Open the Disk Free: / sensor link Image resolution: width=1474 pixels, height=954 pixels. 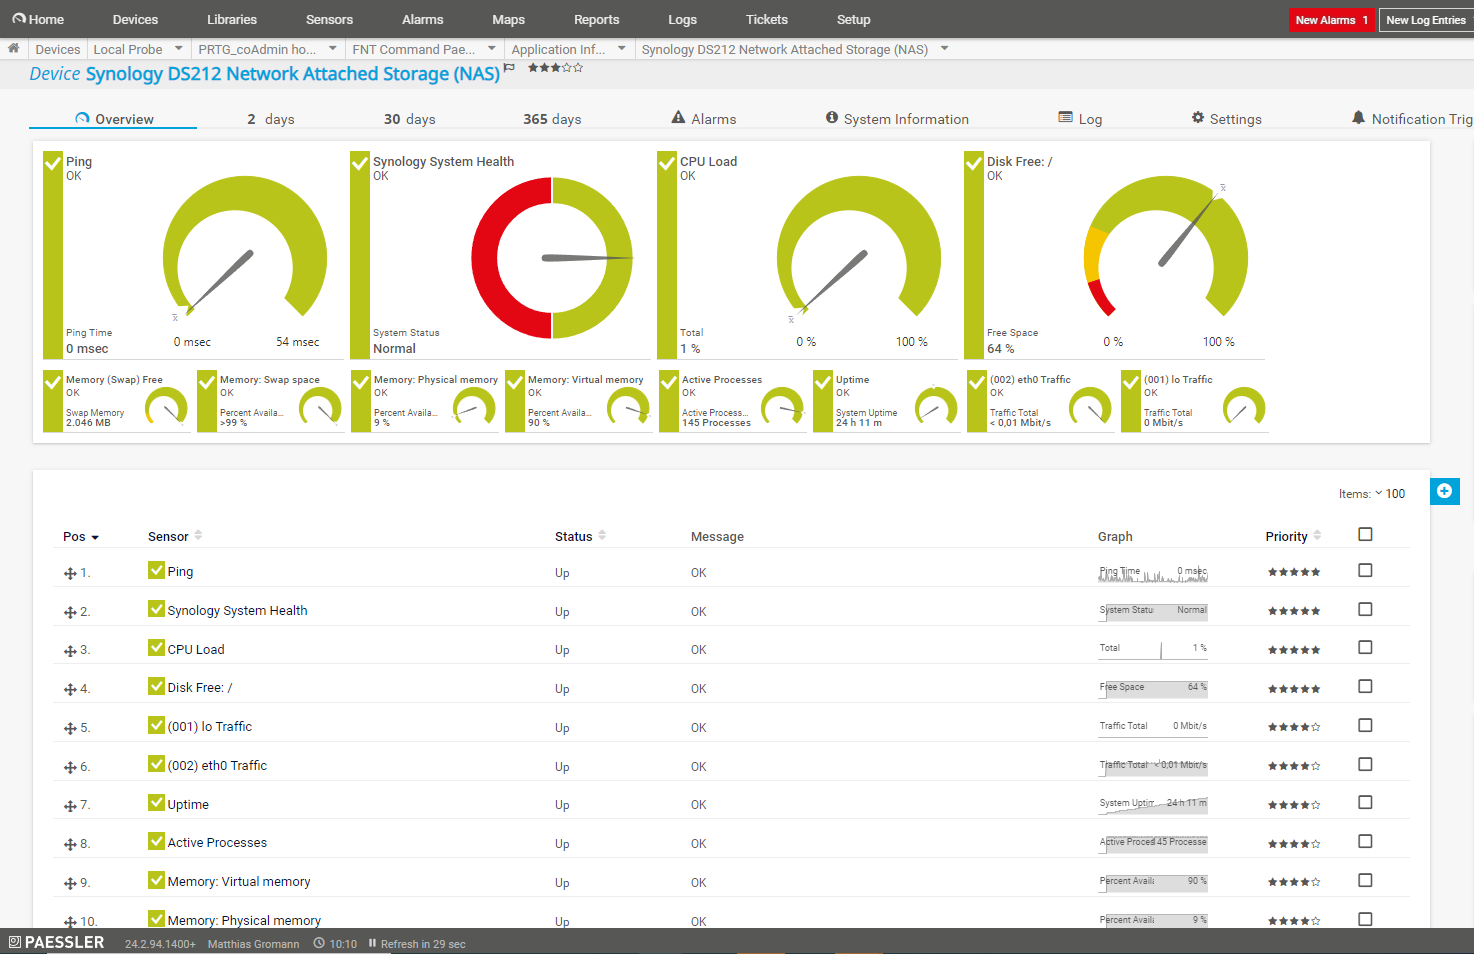[x=200, y=687]
